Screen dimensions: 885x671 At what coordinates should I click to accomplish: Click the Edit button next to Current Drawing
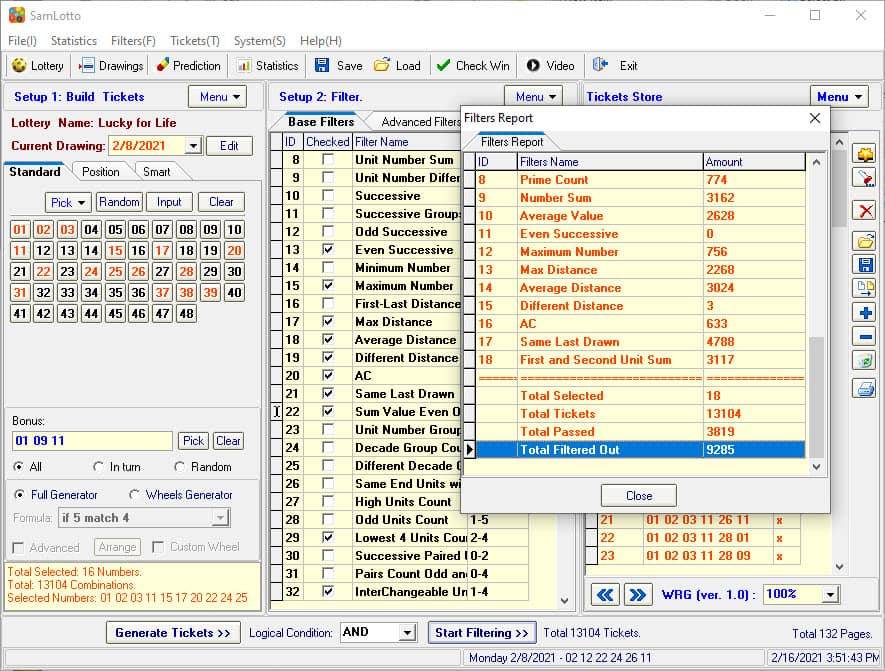tap(229, 146)
